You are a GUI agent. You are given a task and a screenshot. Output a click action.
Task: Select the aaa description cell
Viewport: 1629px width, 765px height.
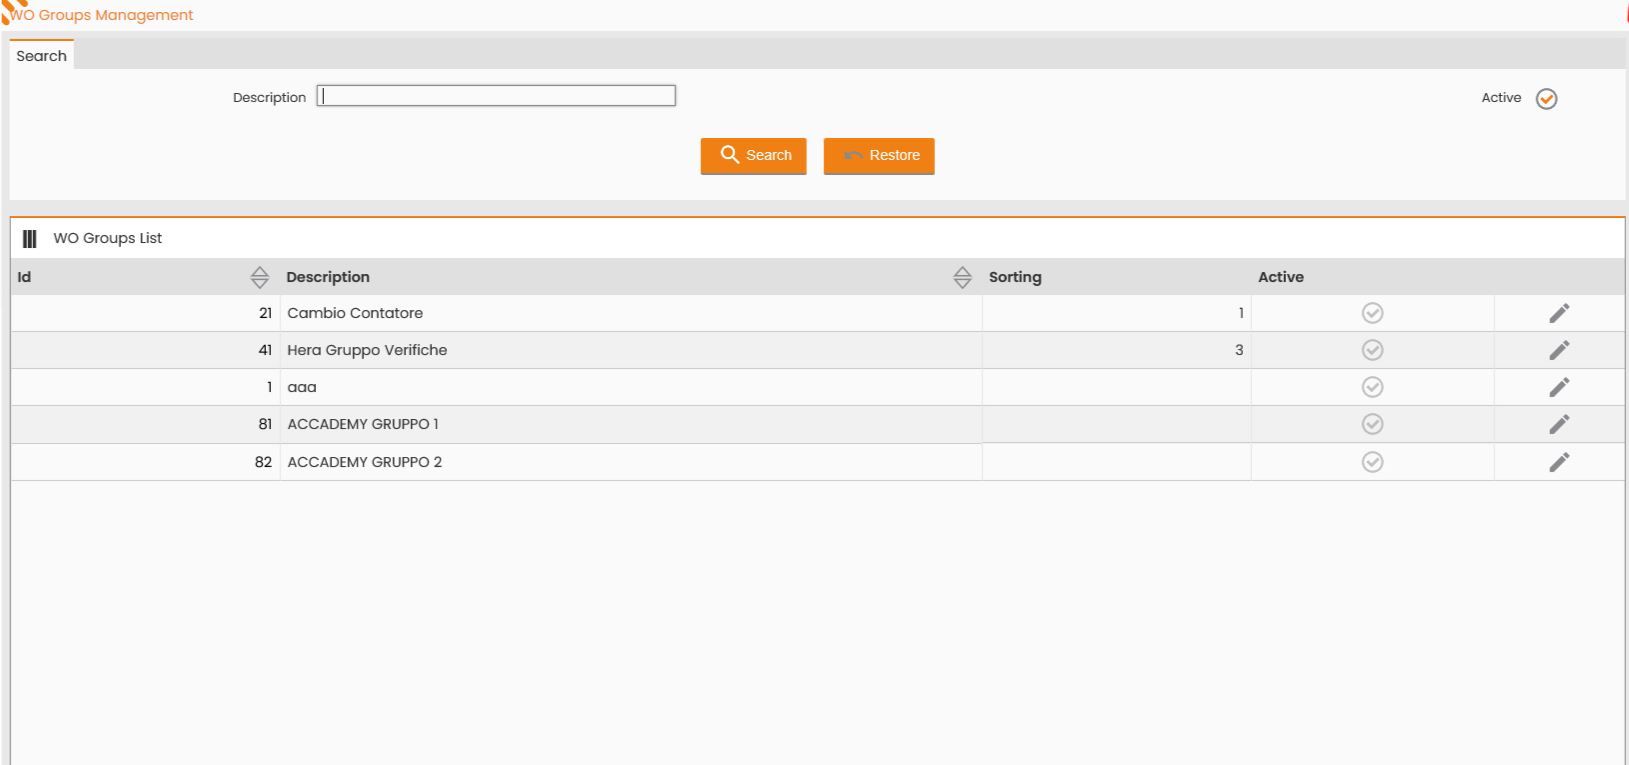point(631,387)
